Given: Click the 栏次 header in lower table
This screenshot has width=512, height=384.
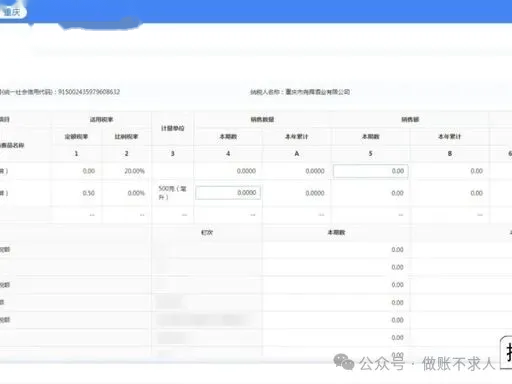Looking at the screenshot, I should (x=207, y=232).
